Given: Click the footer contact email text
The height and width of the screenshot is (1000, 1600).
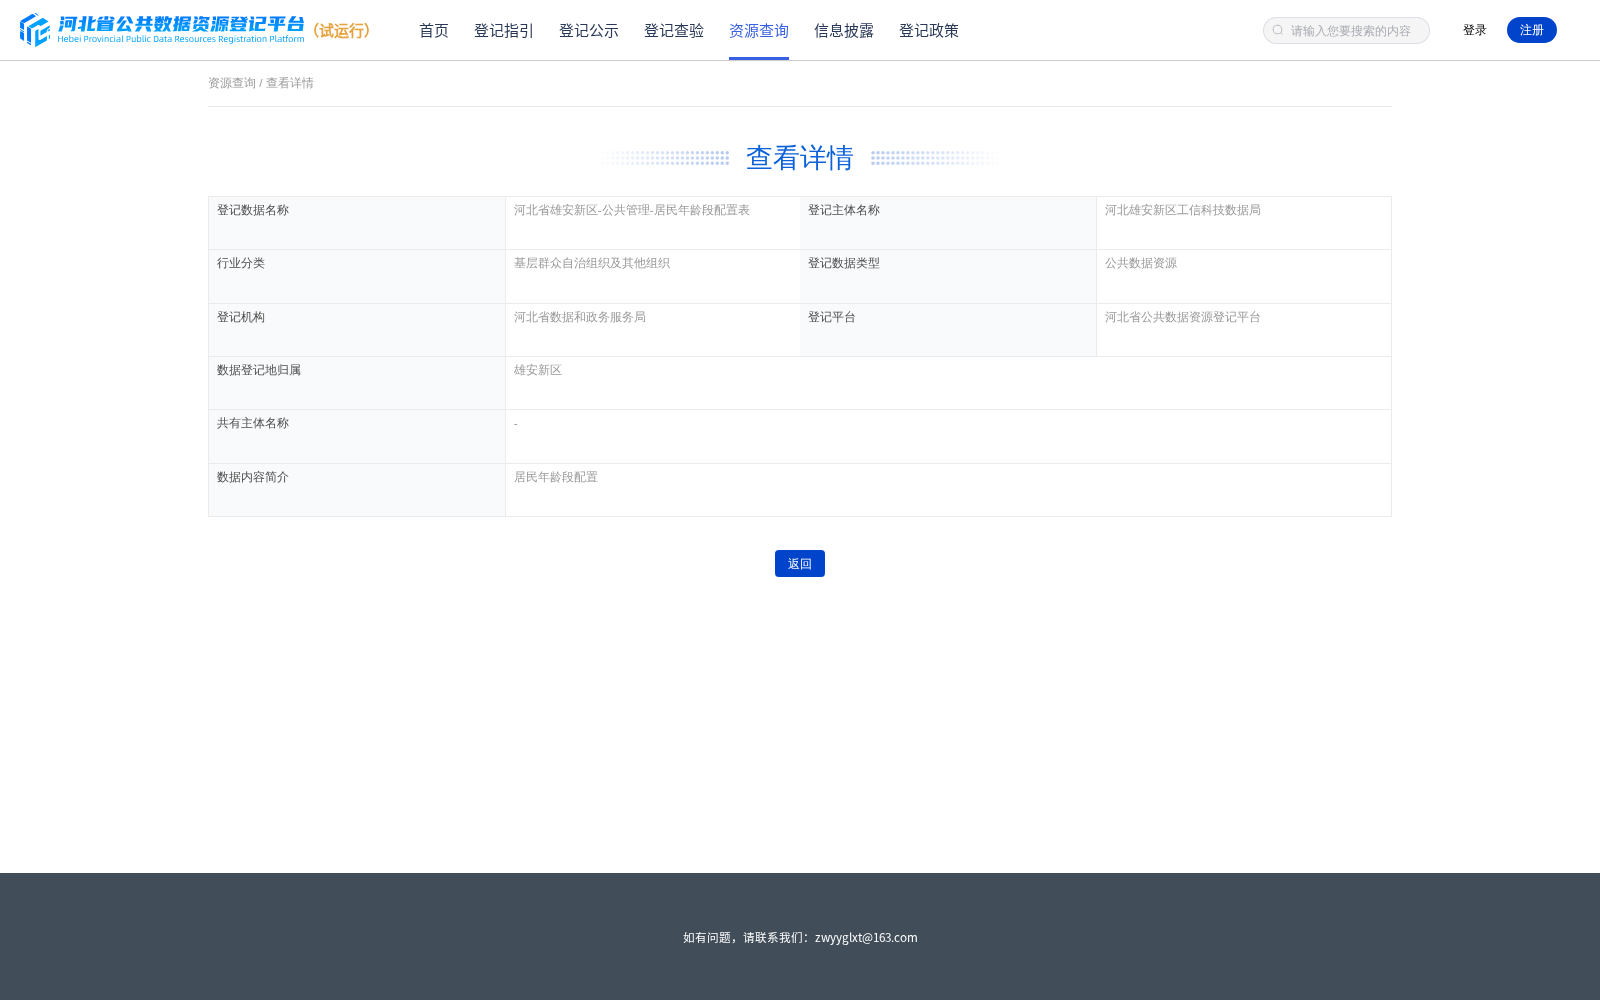Looking at the screenshot, I should click(866, 937).
